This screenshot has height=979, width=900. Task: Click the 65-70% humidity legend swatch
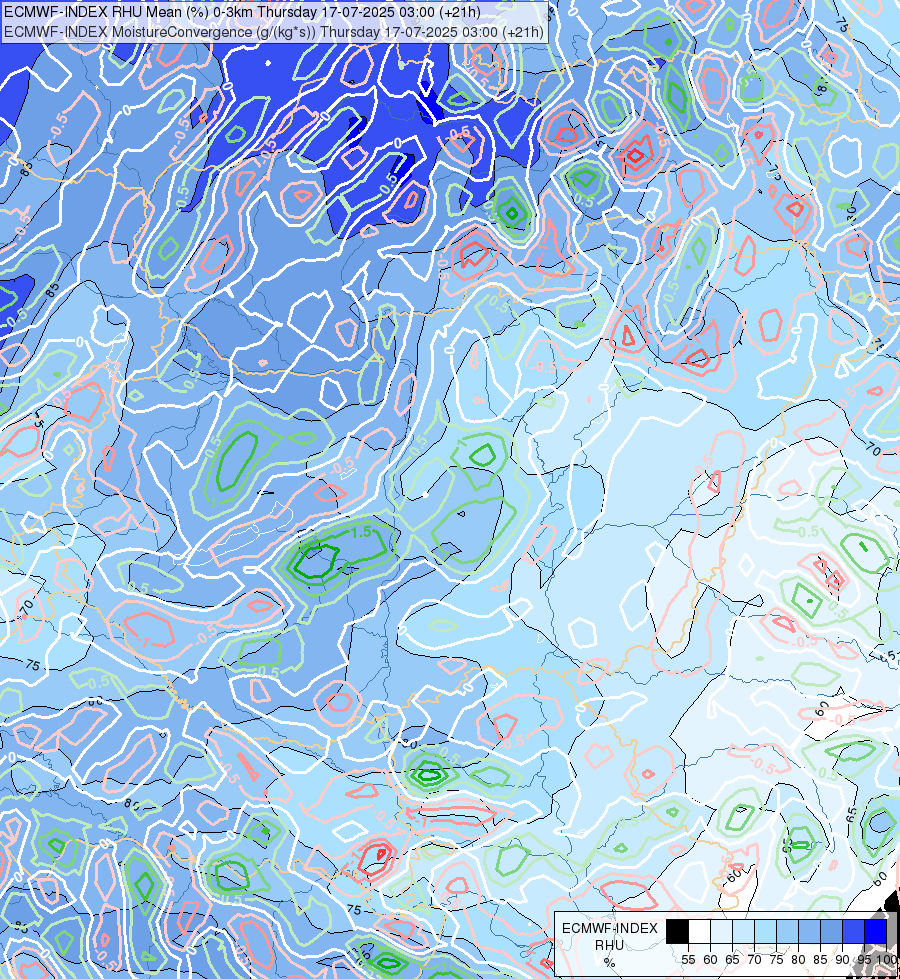743,931
